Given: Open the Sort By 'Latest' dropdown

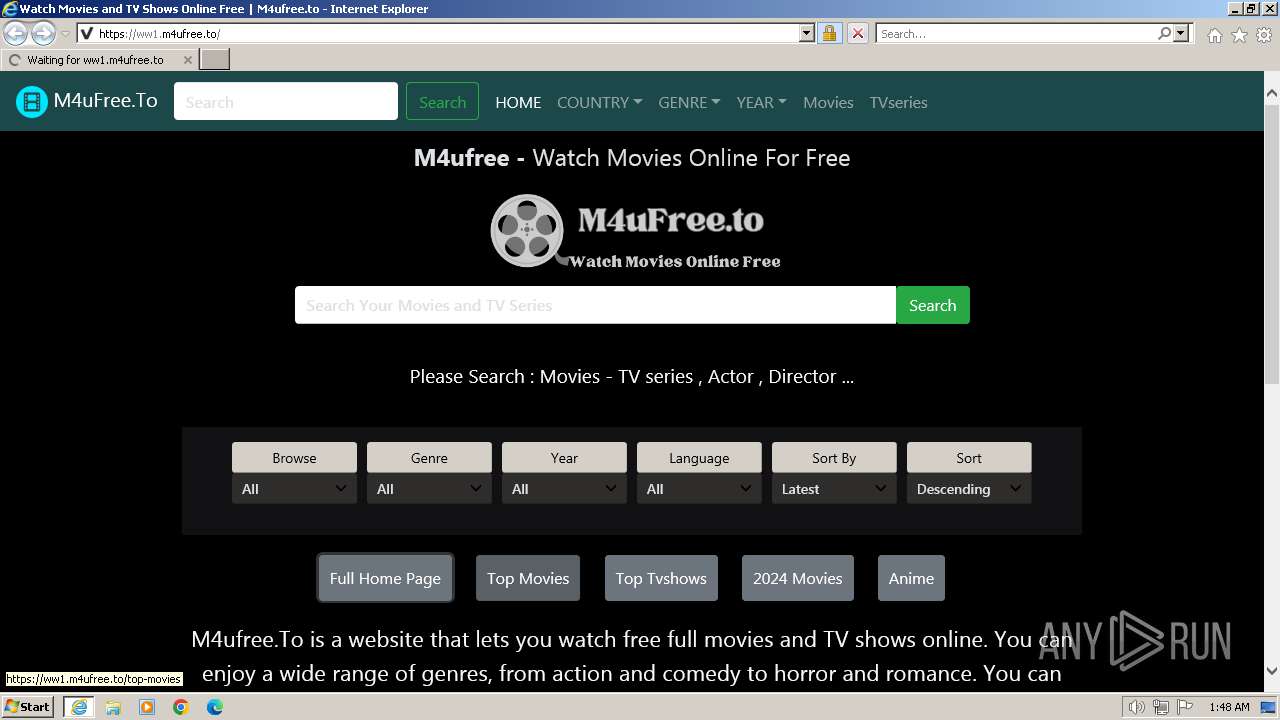Looking at the screenshot, I should (x=834, y=489).
